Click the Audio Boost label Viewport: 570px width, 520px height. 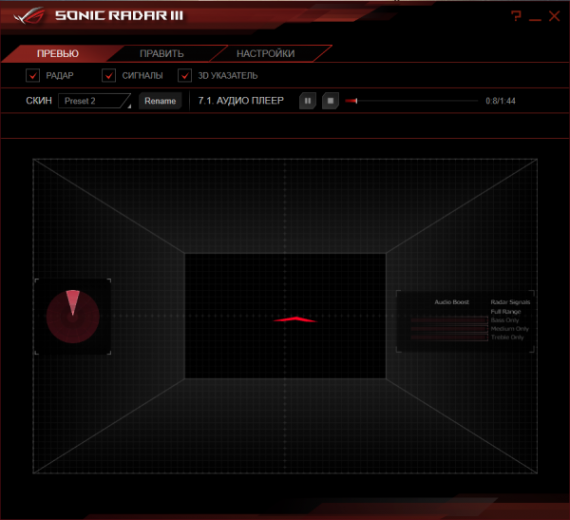pos(452,302)
